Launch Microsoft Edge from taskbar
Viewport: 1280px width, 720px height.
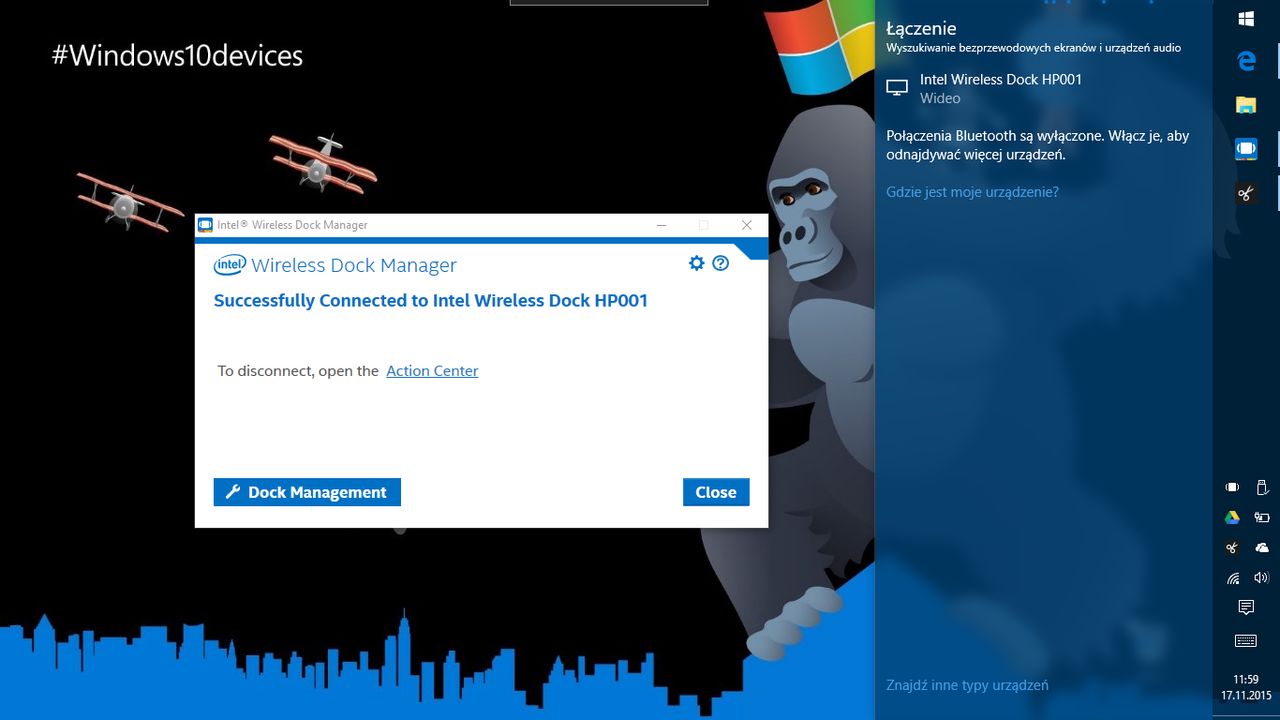point(1246,62)
